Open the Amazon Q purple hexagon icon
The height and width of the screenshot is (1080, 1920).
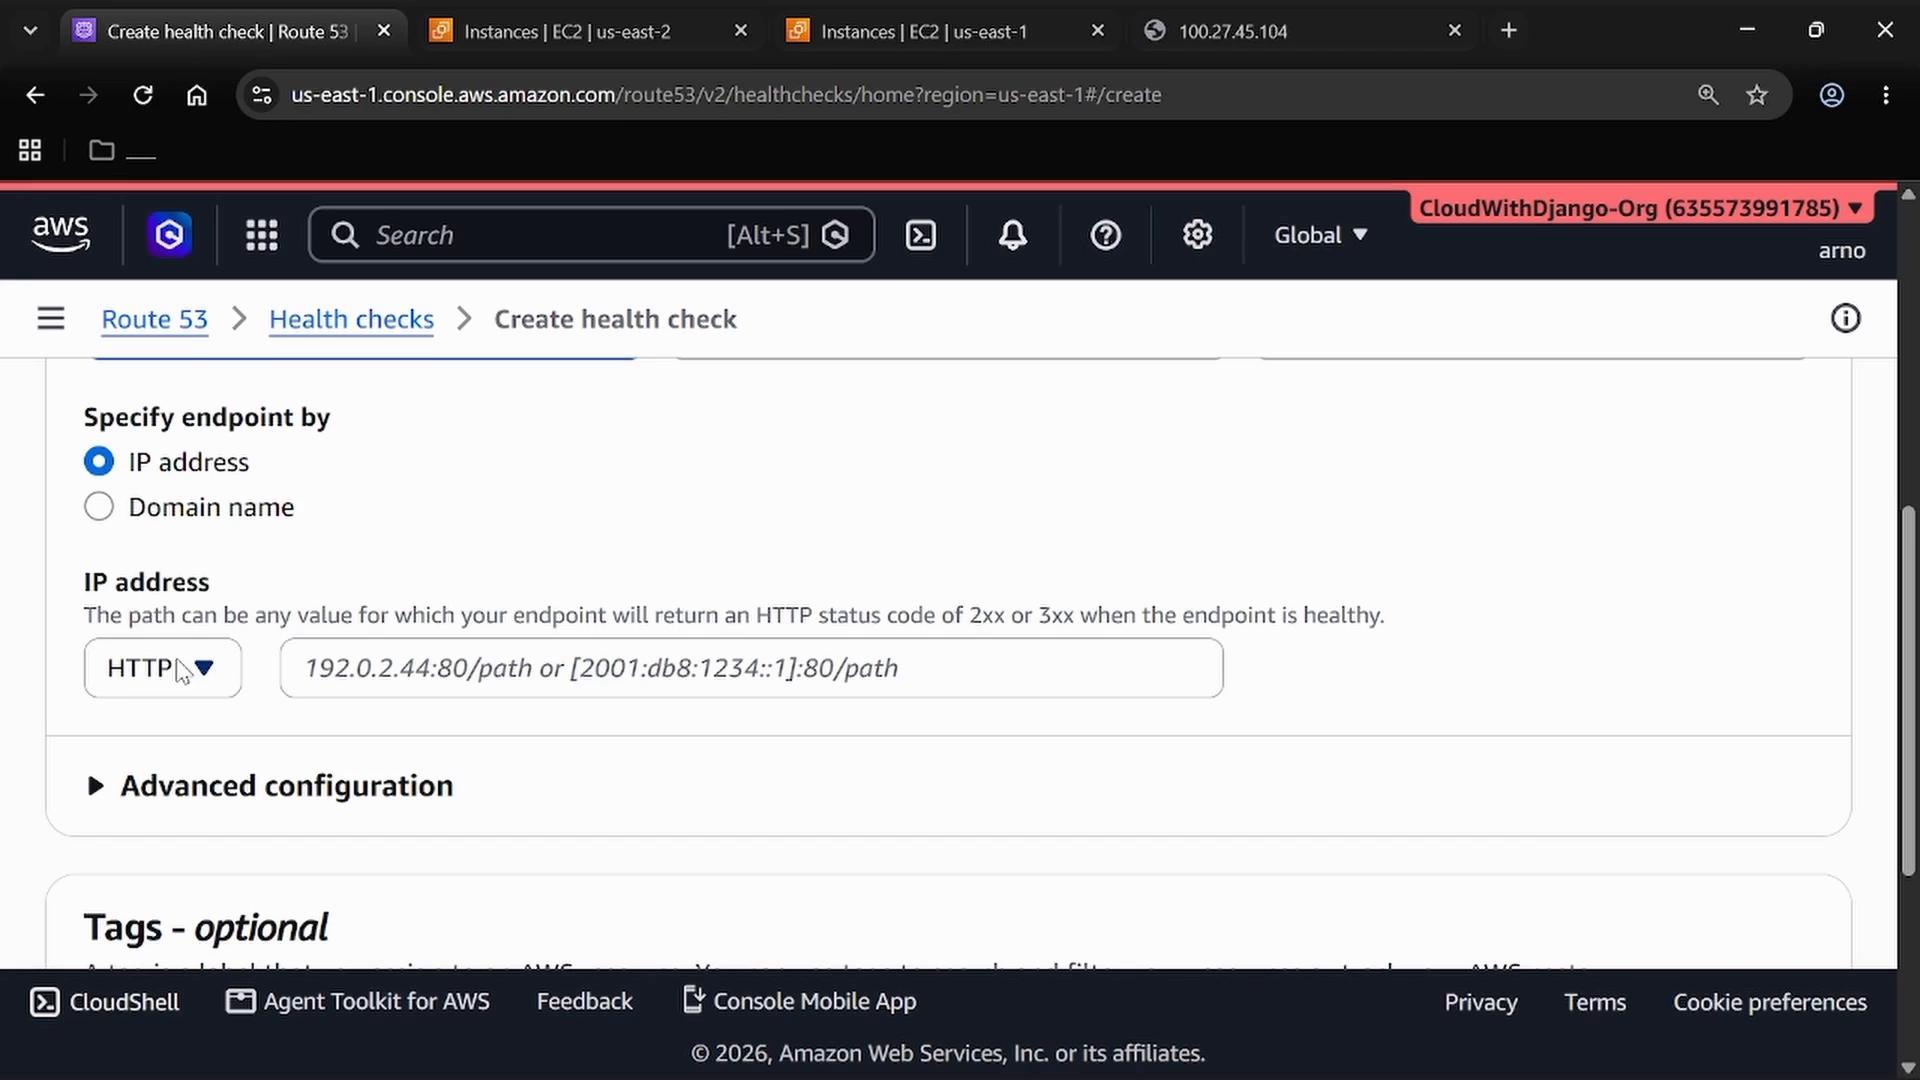[x=170, y=235]
